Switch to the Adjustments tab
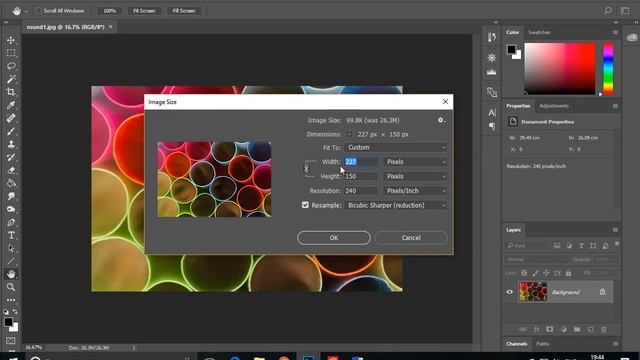 [554, 106]
